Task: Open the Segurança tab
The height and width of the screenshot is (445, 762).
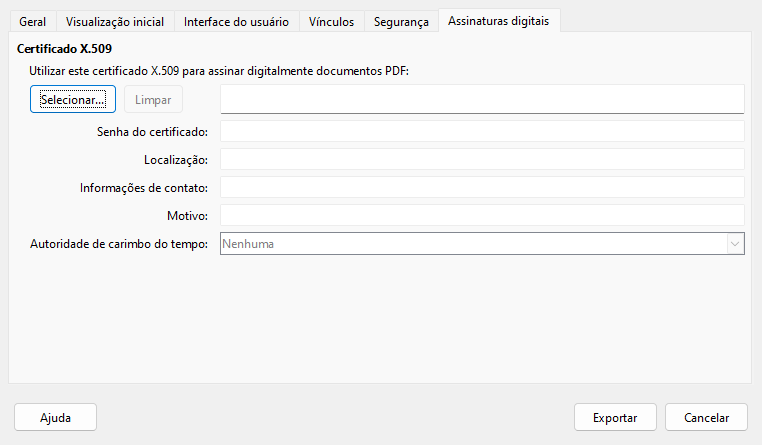Action: pos(401,21)
